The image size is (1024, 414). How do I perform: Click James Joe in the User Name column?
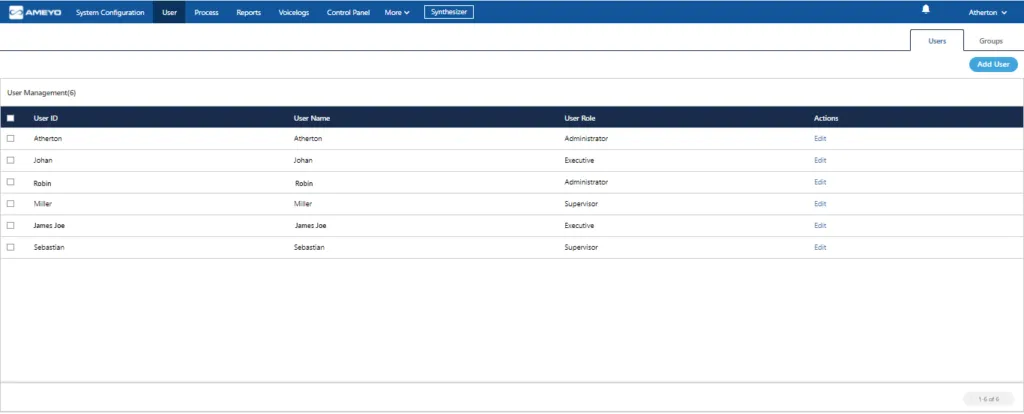pos(311,225)
